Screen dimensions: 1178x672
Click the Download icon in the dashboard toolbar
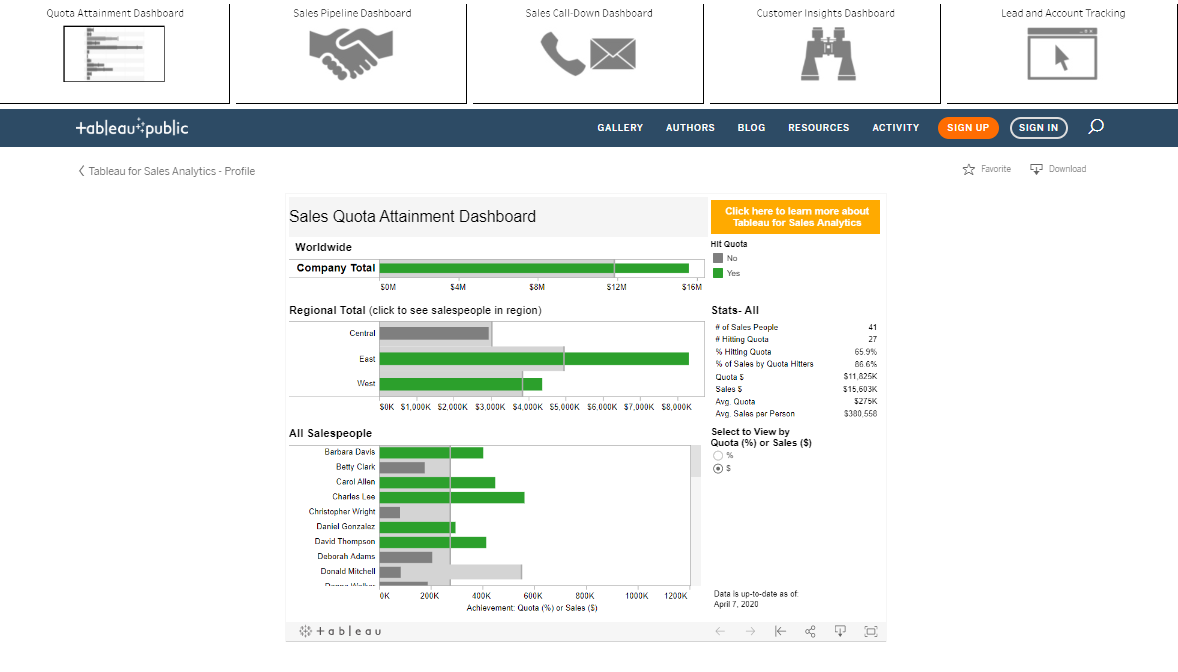pyautogui.click(x=840, y=631)
